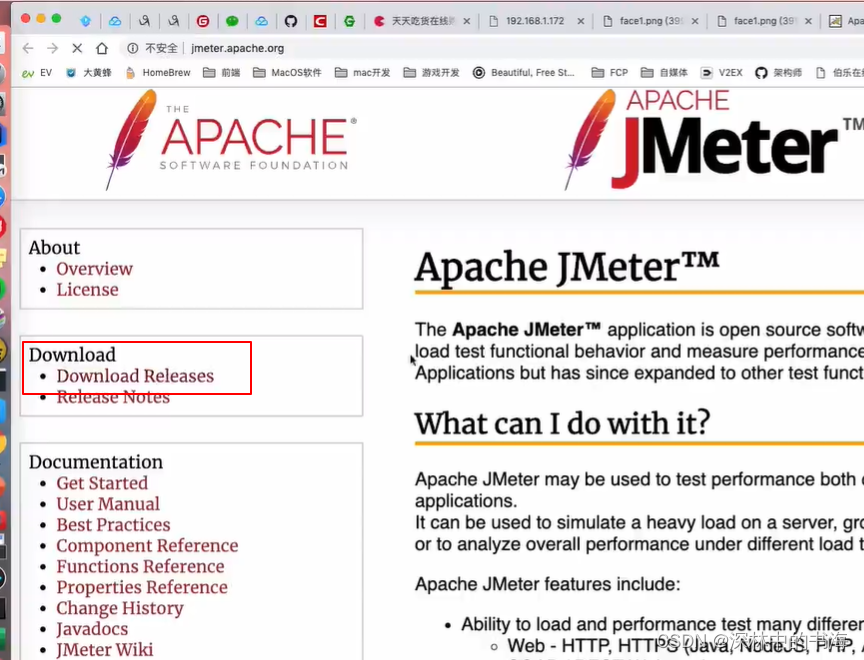Click the Apache JMeter logo

point(714,140)
